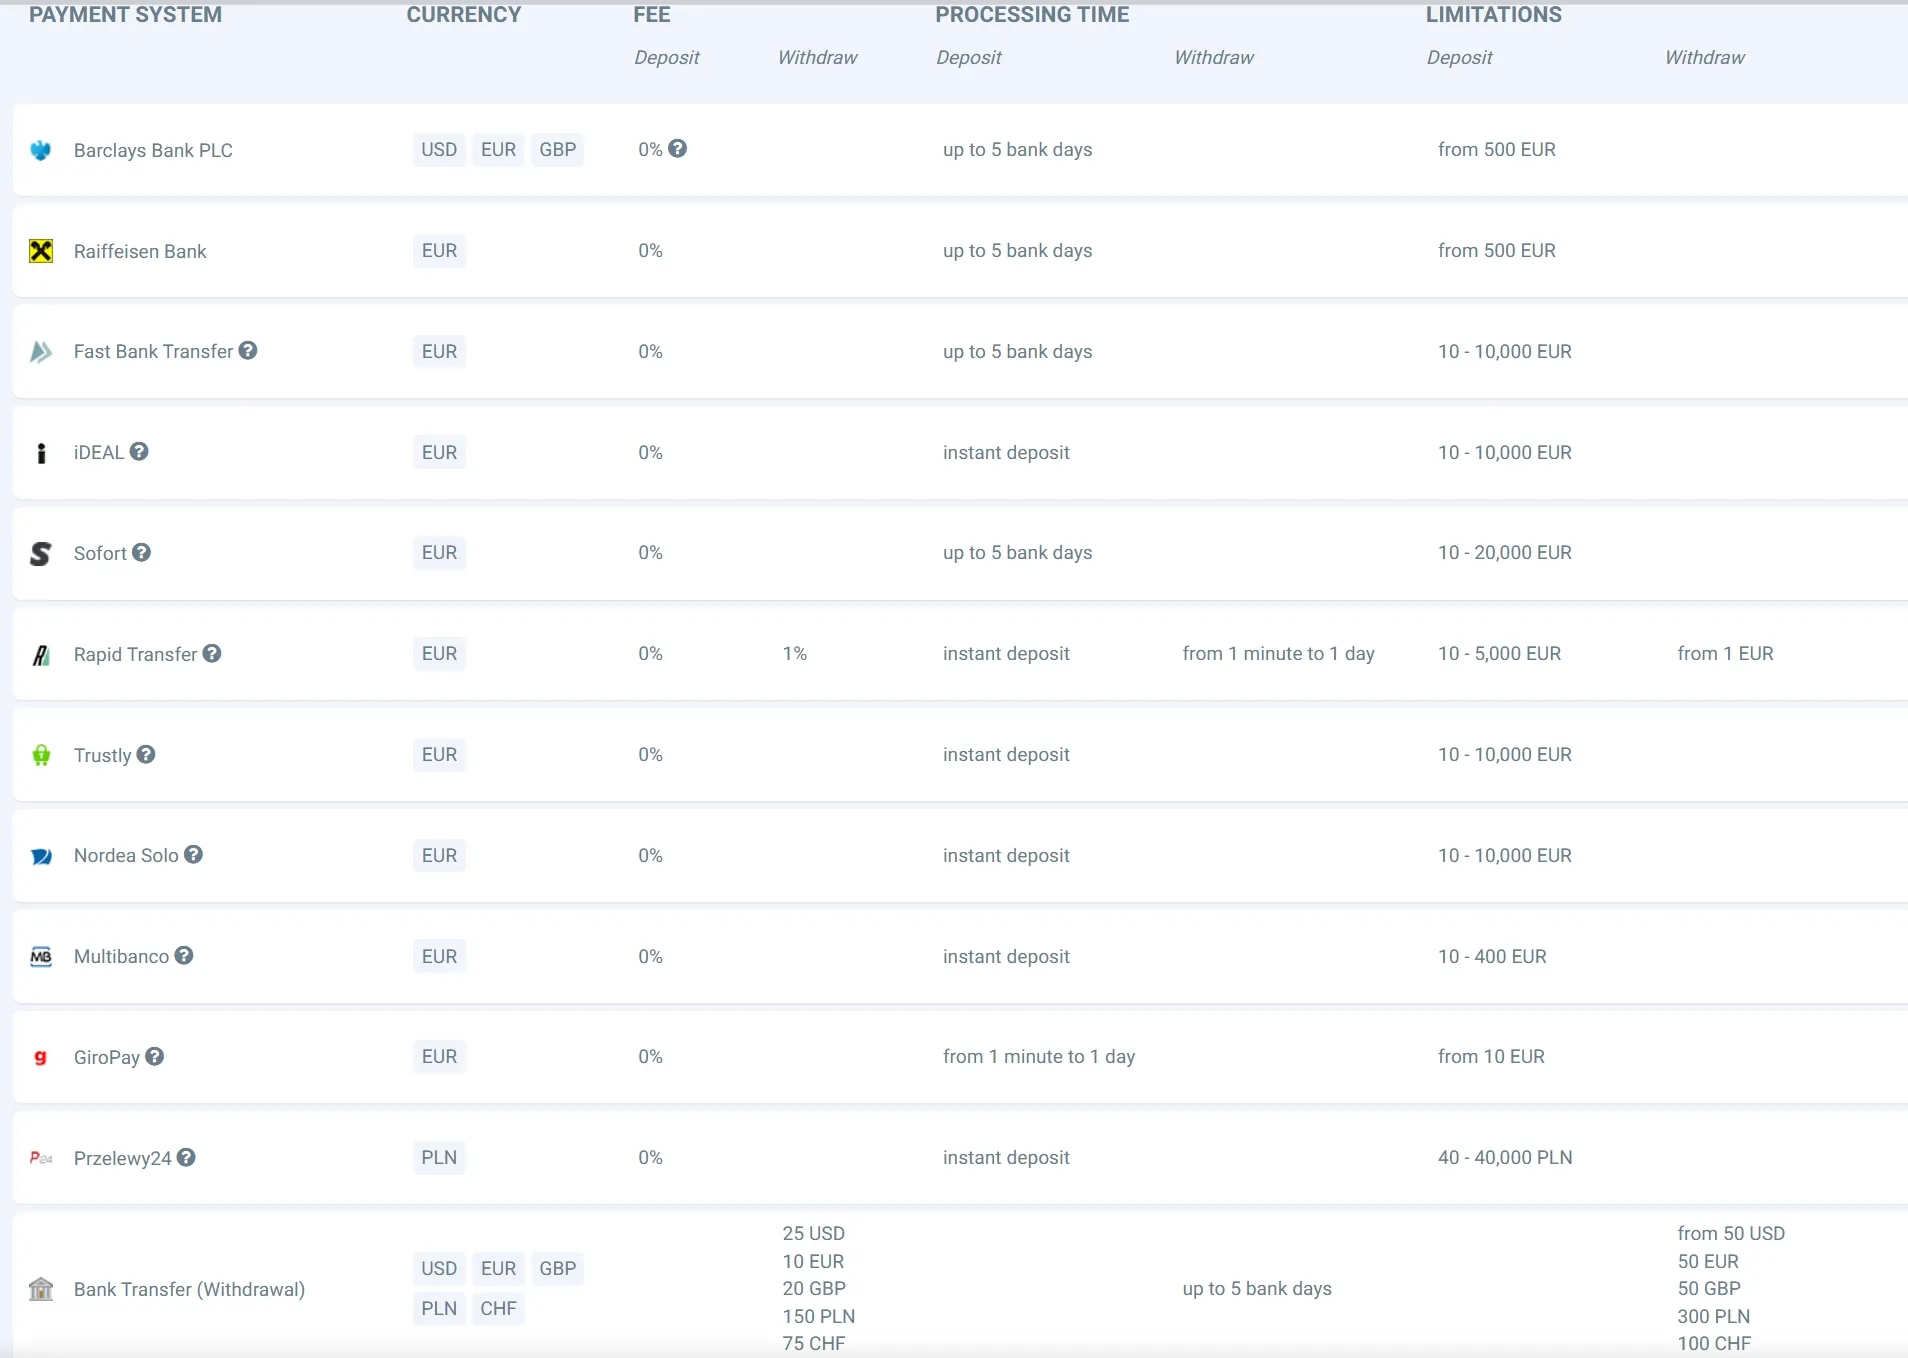Click the iDEAL logo icon
Screen dimensions: 1908x1358
point(41,453)
